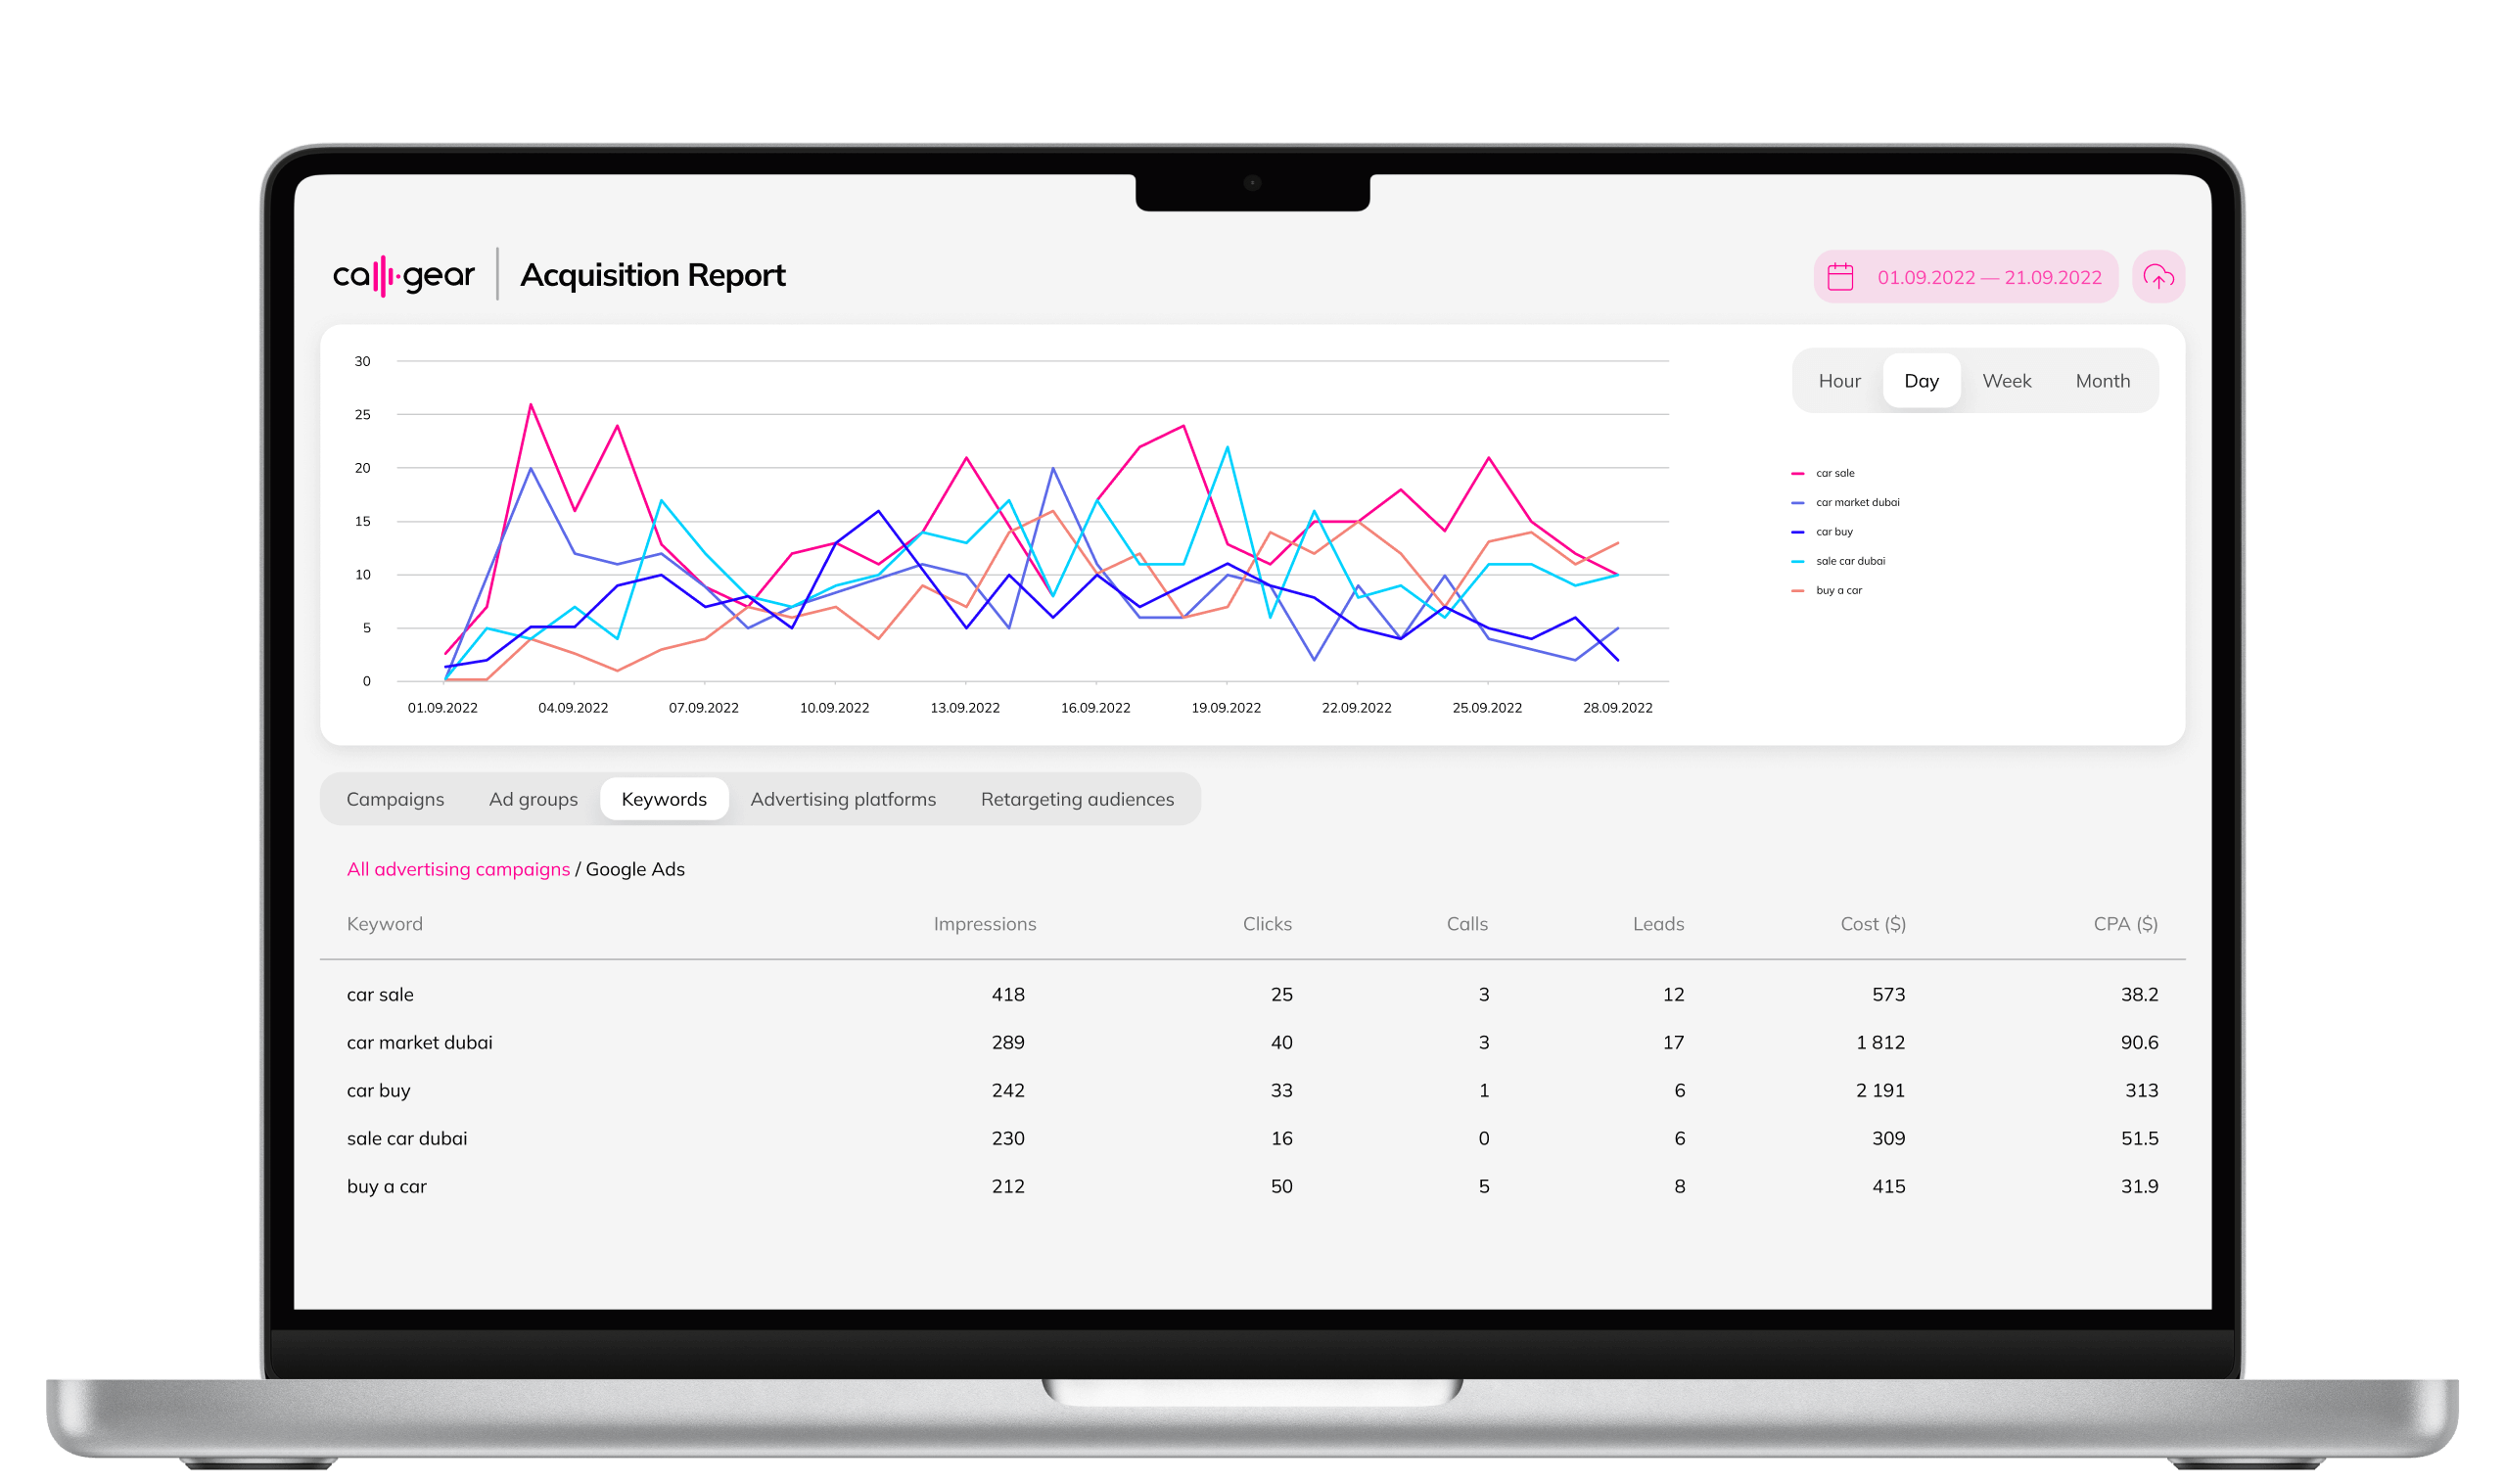2504x1484 pixels.
Task: Select the Month view toggle button
Action: pos(2104,380)
